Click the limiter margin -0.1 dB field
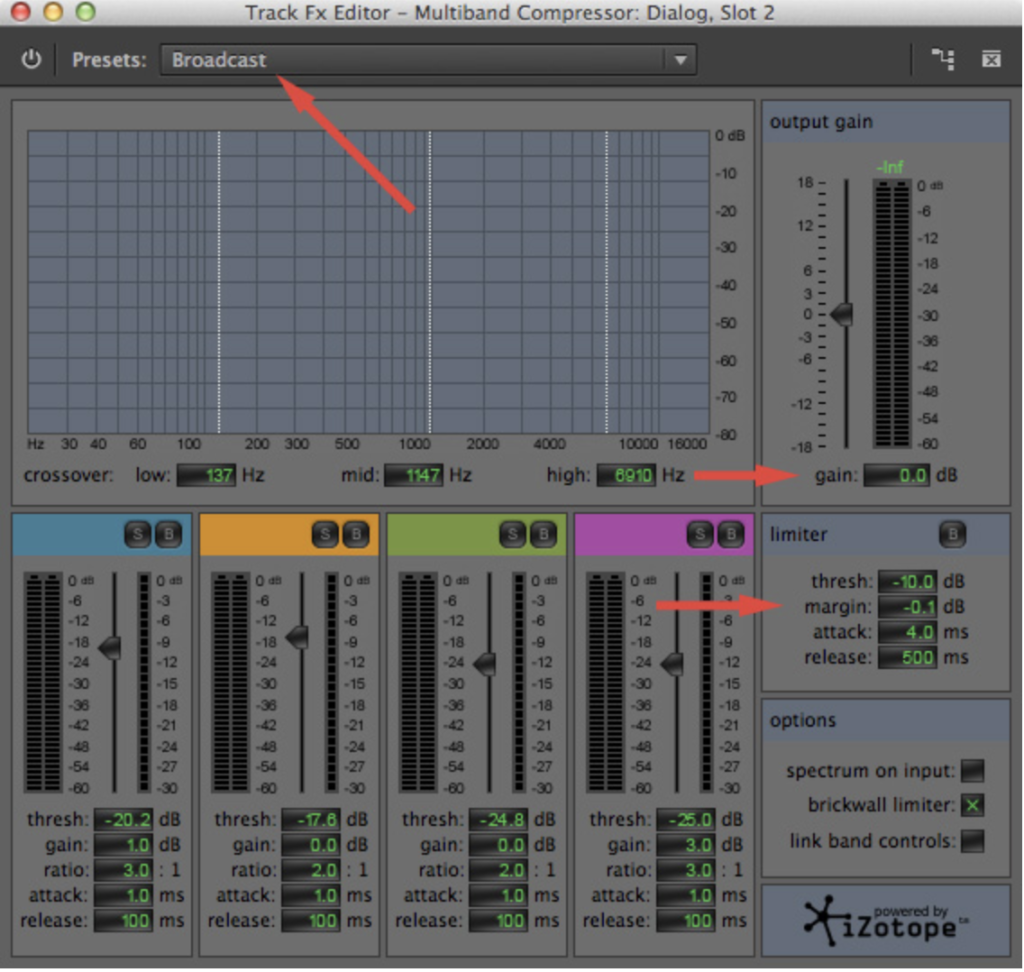The image size is (1024, 972). click(907, 607)
